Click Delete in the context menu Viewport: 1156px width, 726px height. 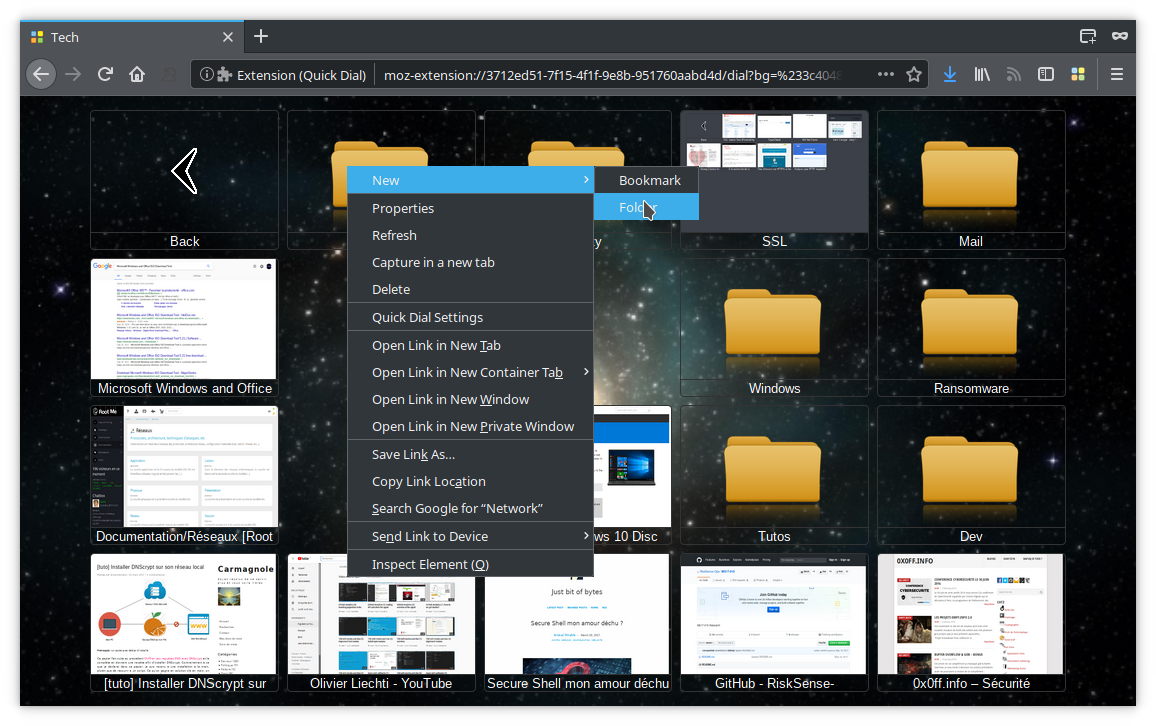[x=391, y=289]
